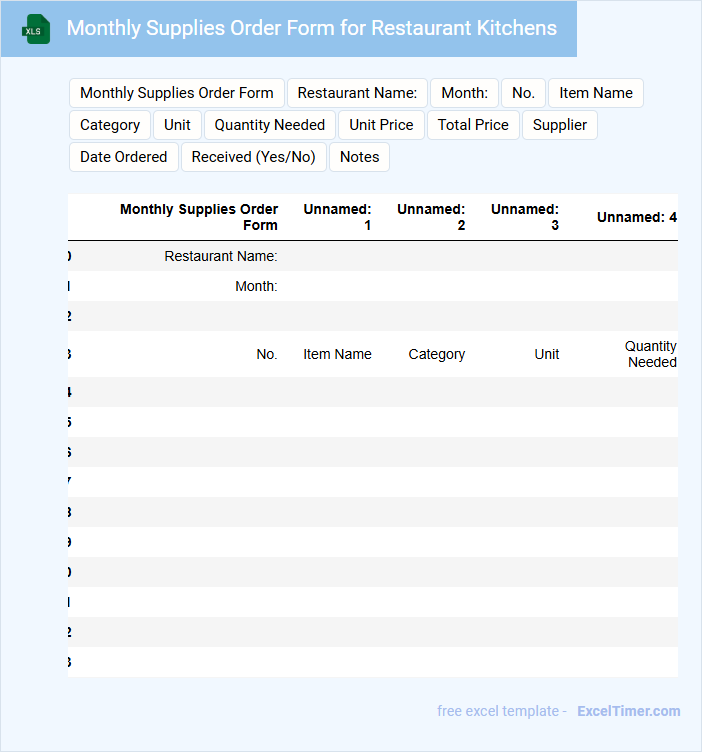Click the 'Unit Price' tag
The height and width of the screenshot is (752, 702).
point(381,125)
